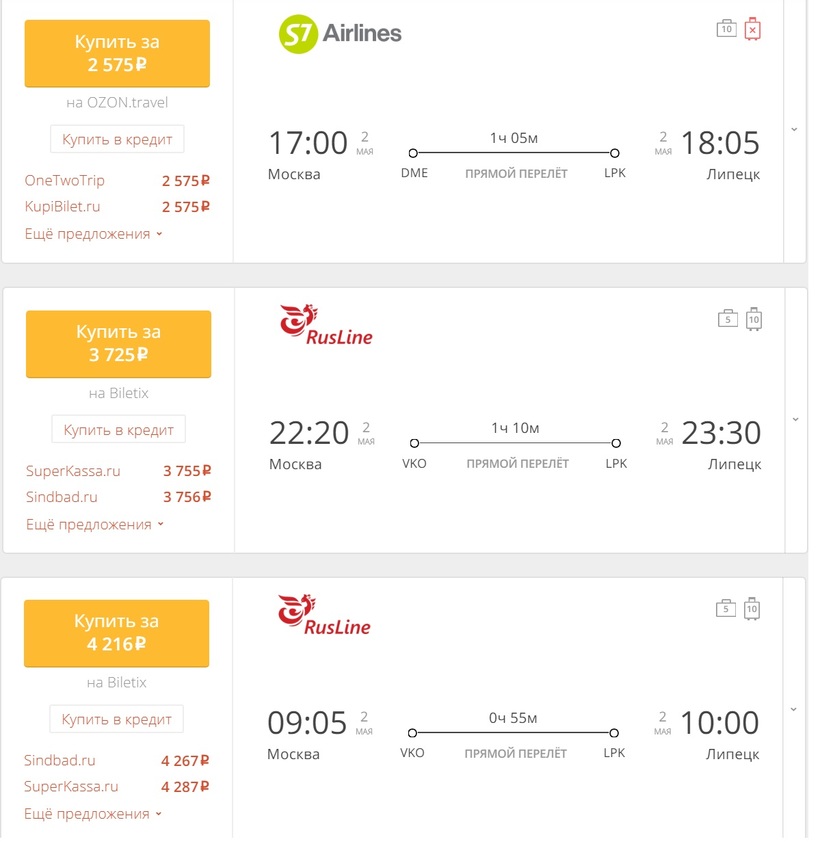Buy the RusLine ticket for 3 725₽
The image size is (820, 859).
coord(118,343)
